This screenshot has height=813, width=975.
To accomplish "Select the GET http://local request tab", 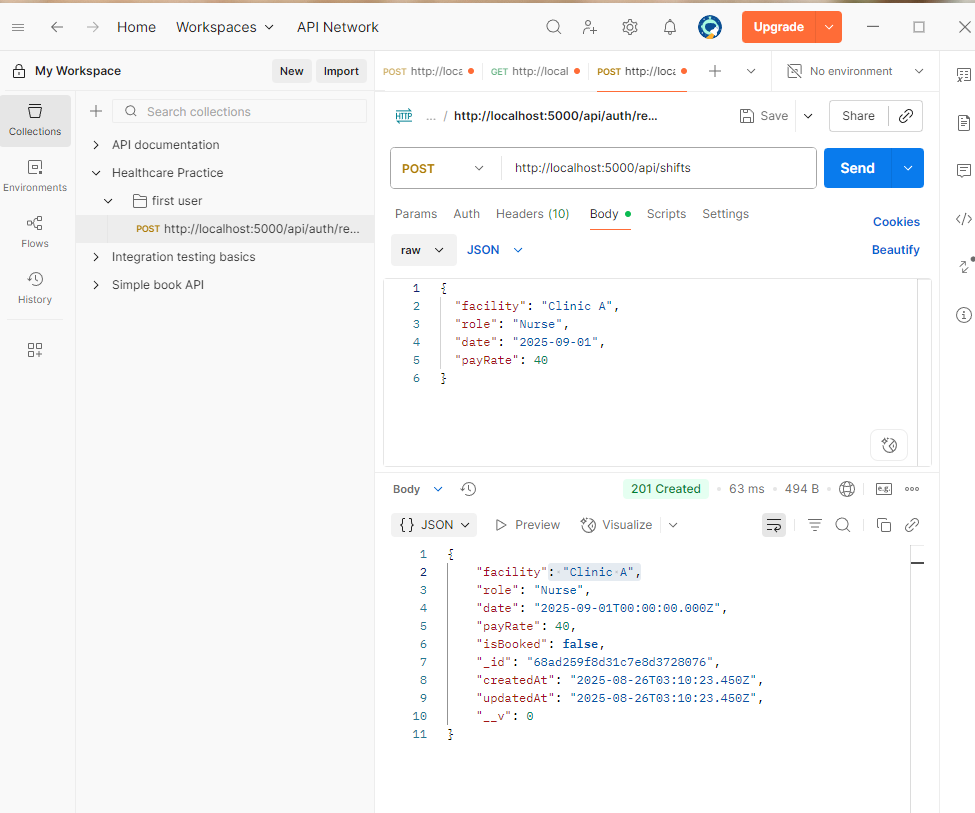I will (535, 72).
